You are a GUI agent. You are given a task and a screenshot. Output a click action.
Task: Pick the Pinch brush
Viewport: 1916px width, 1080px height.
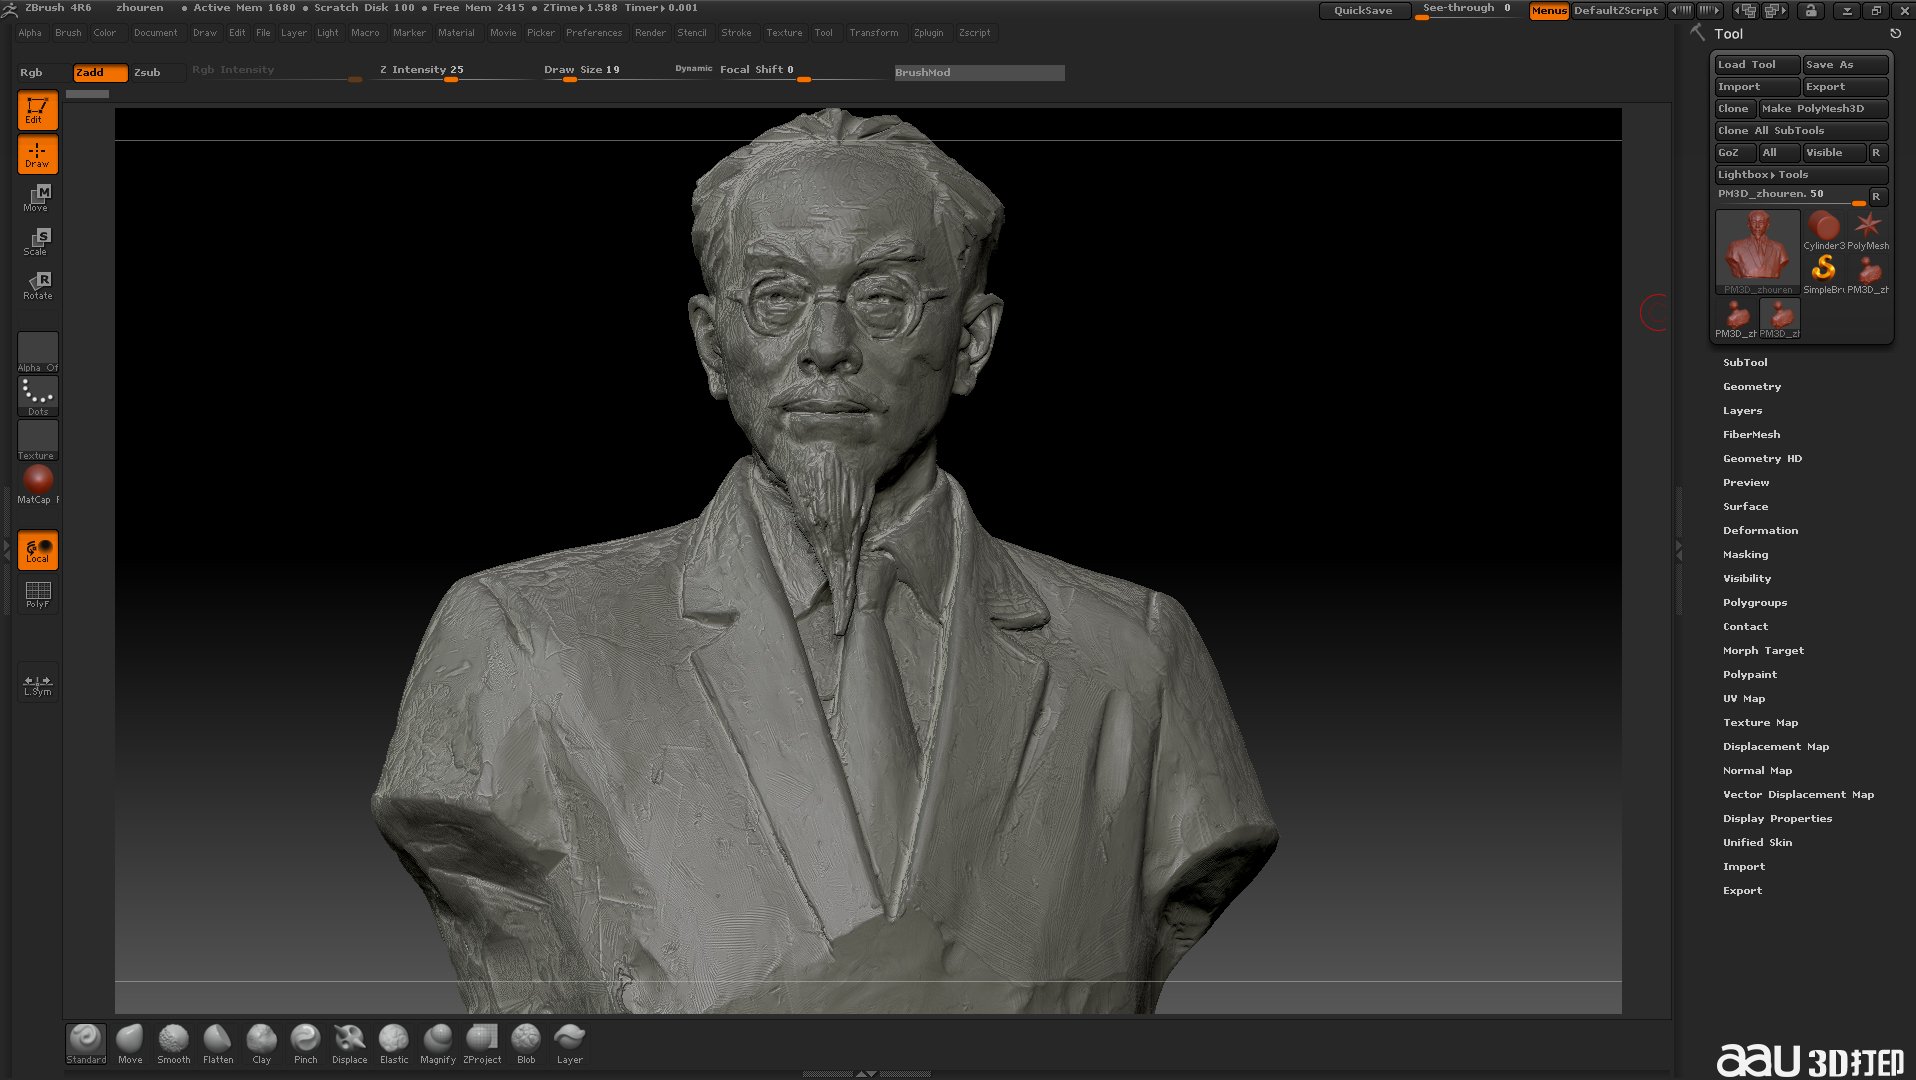tap(305, 1043)
